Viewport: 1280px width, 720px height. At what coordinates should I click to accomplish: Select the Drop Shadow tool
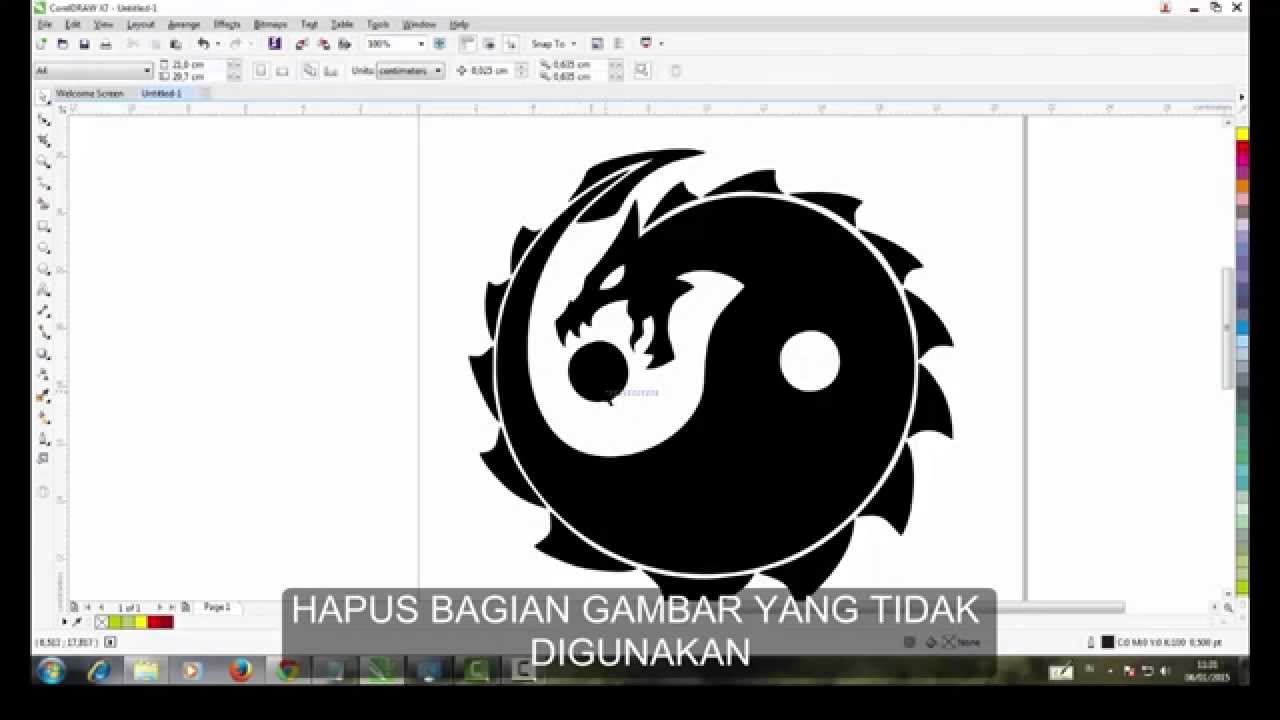click(x=44, y=354)
